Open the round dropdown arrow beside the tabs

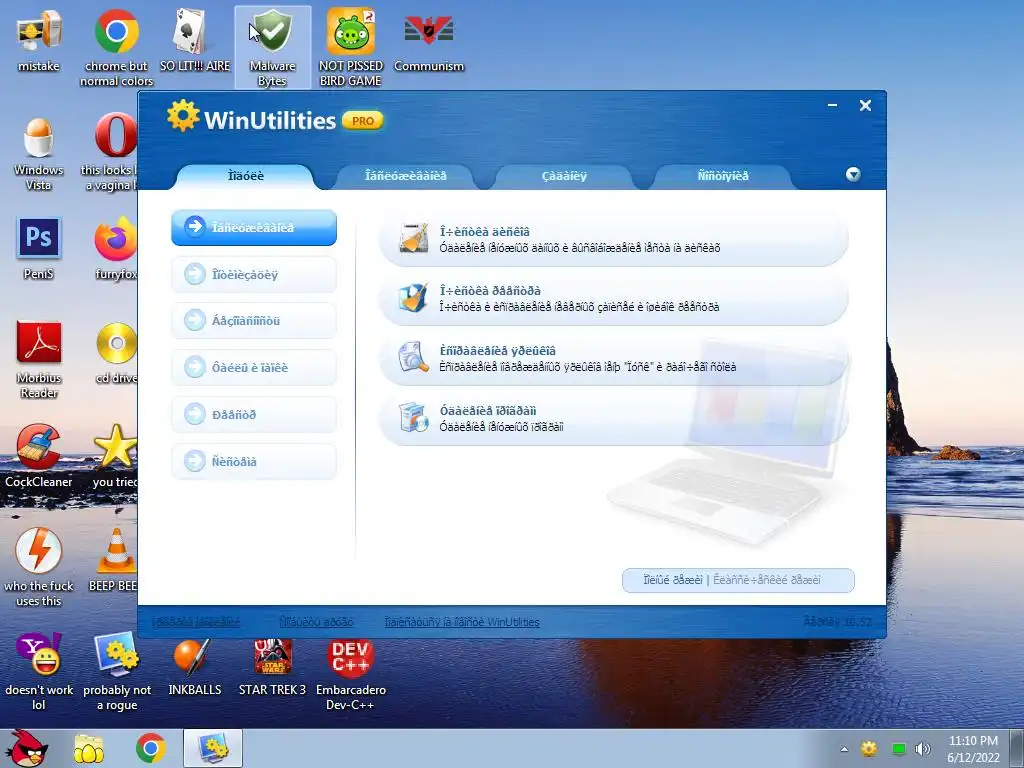pos(853,174)
